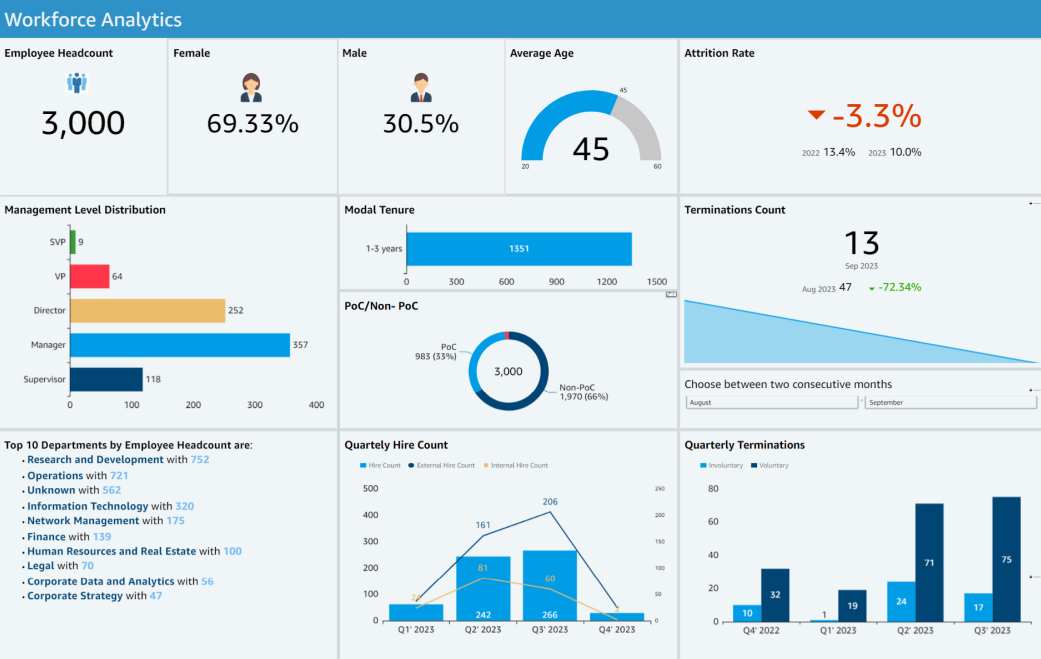Click the red down arrow beside attrition rate
The width and height of the screenshot is (1041, 659).
point(816,115)
